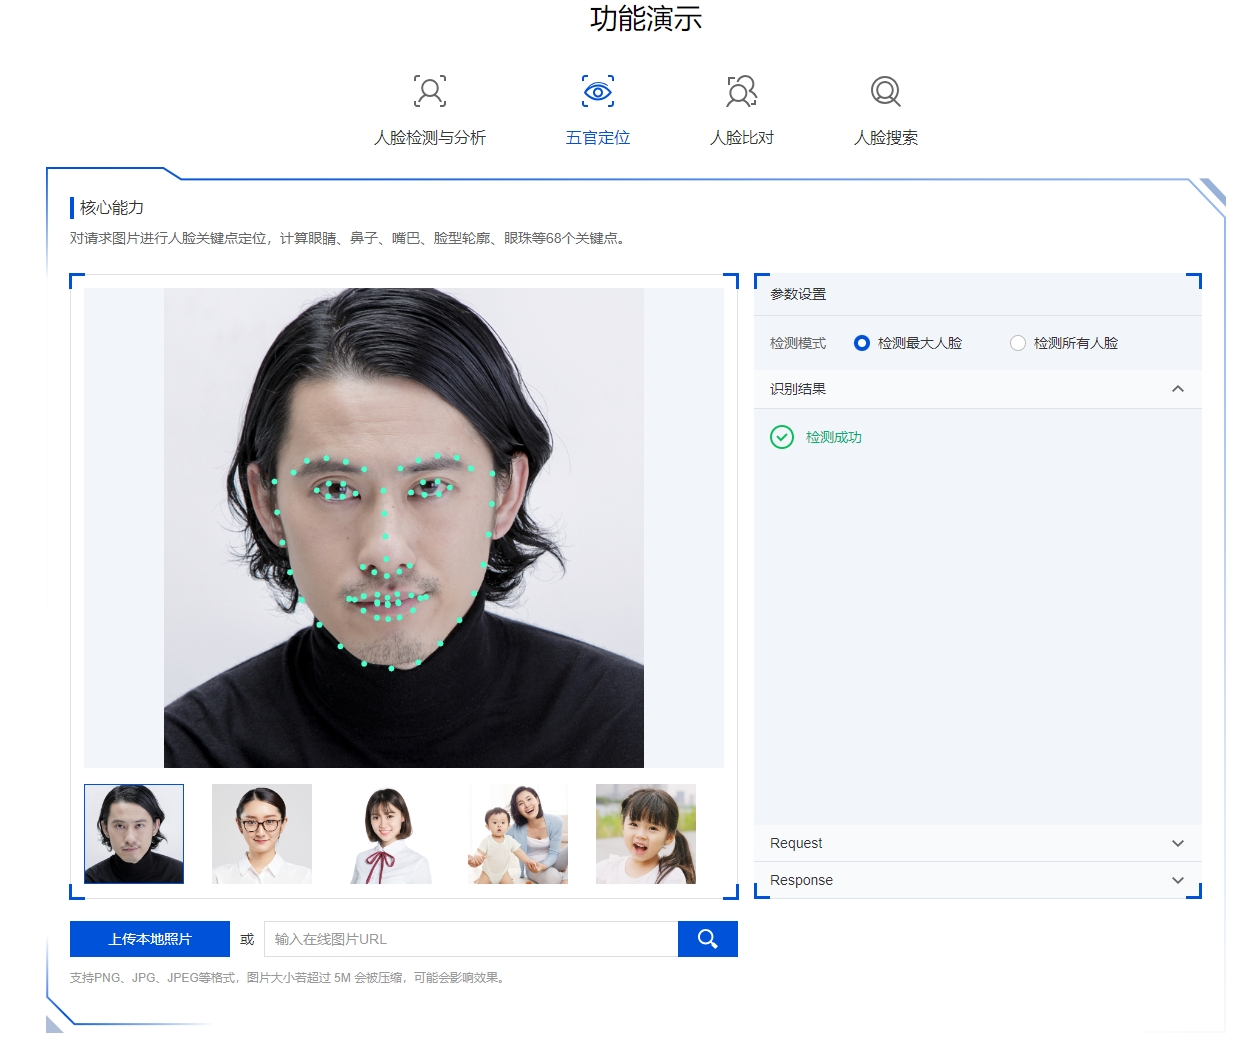Select the woman with red ribbon thumbnail
The width and height of the screenshot is (1260, 1055).
tap(390, 834)
